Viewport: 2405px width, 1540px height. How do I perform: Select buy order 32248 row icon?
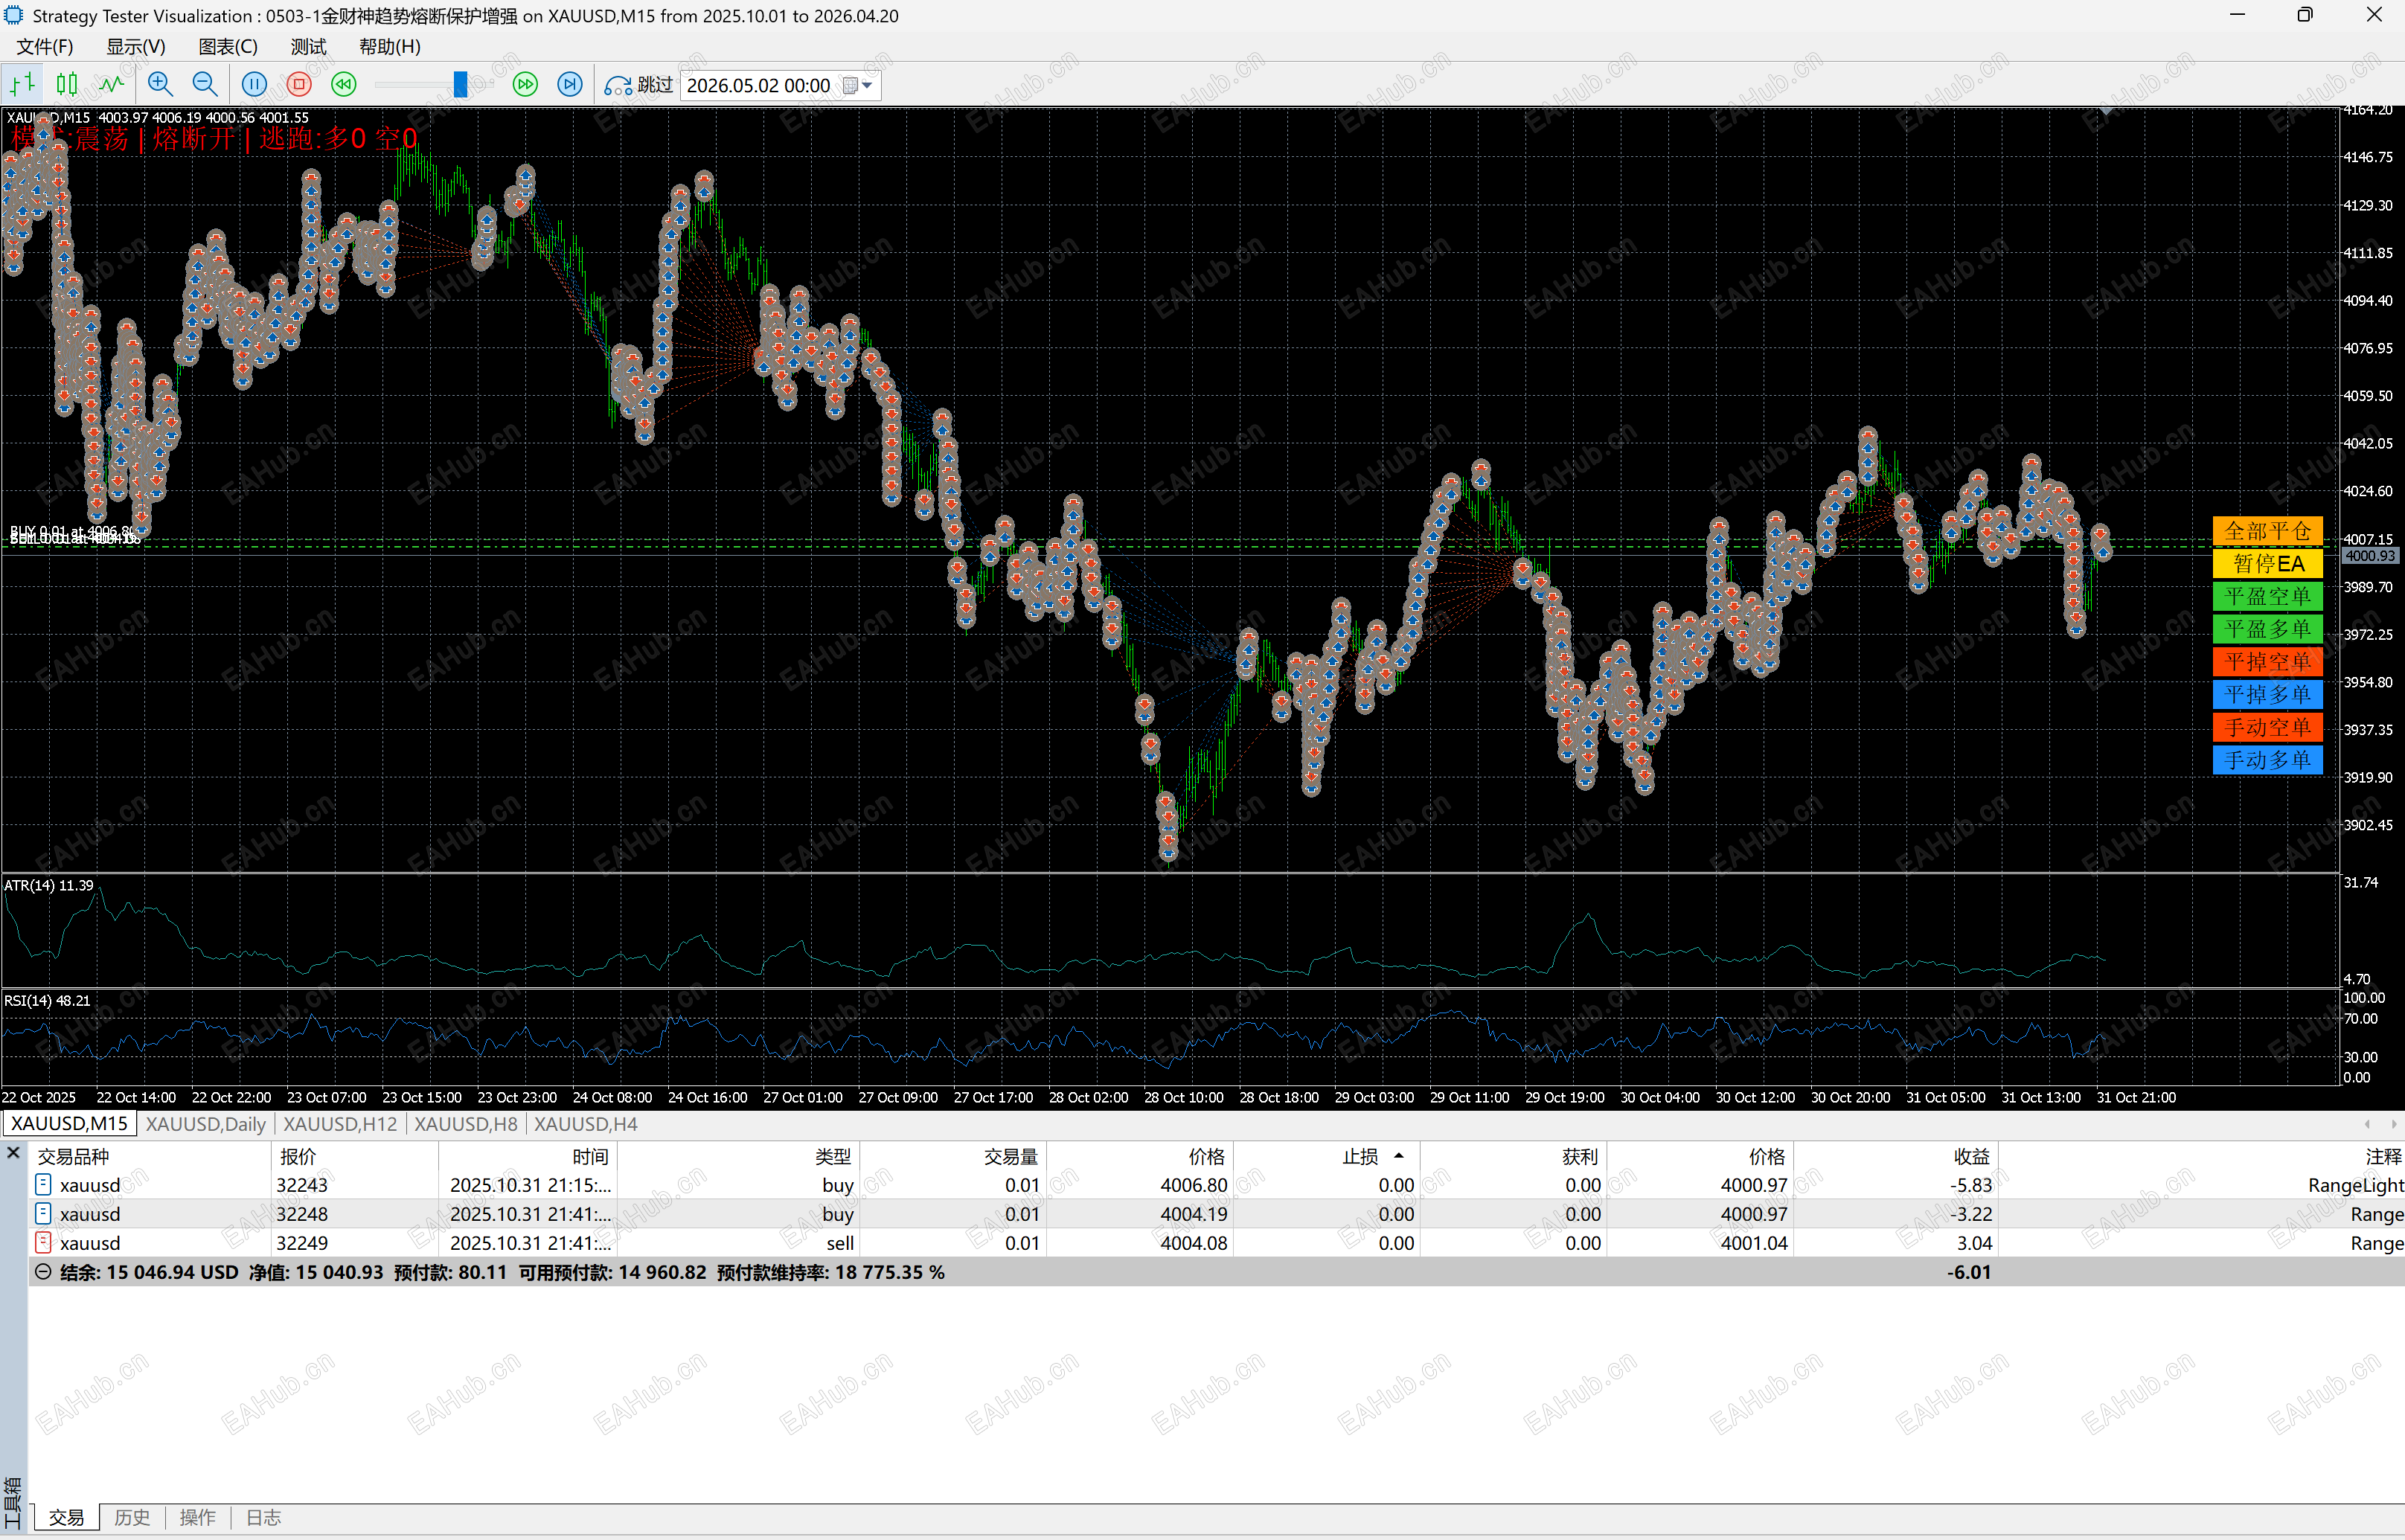[x=43, y=1214]
